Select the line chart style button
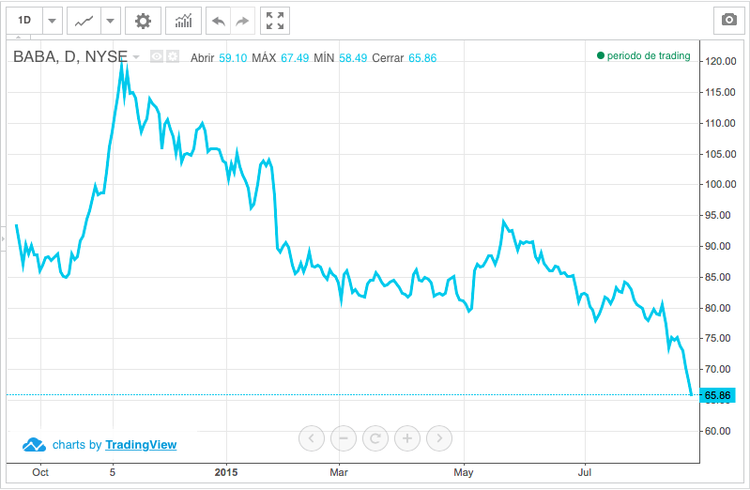The height and width of the screenshot is (490, 750). (x=86, y=21)
